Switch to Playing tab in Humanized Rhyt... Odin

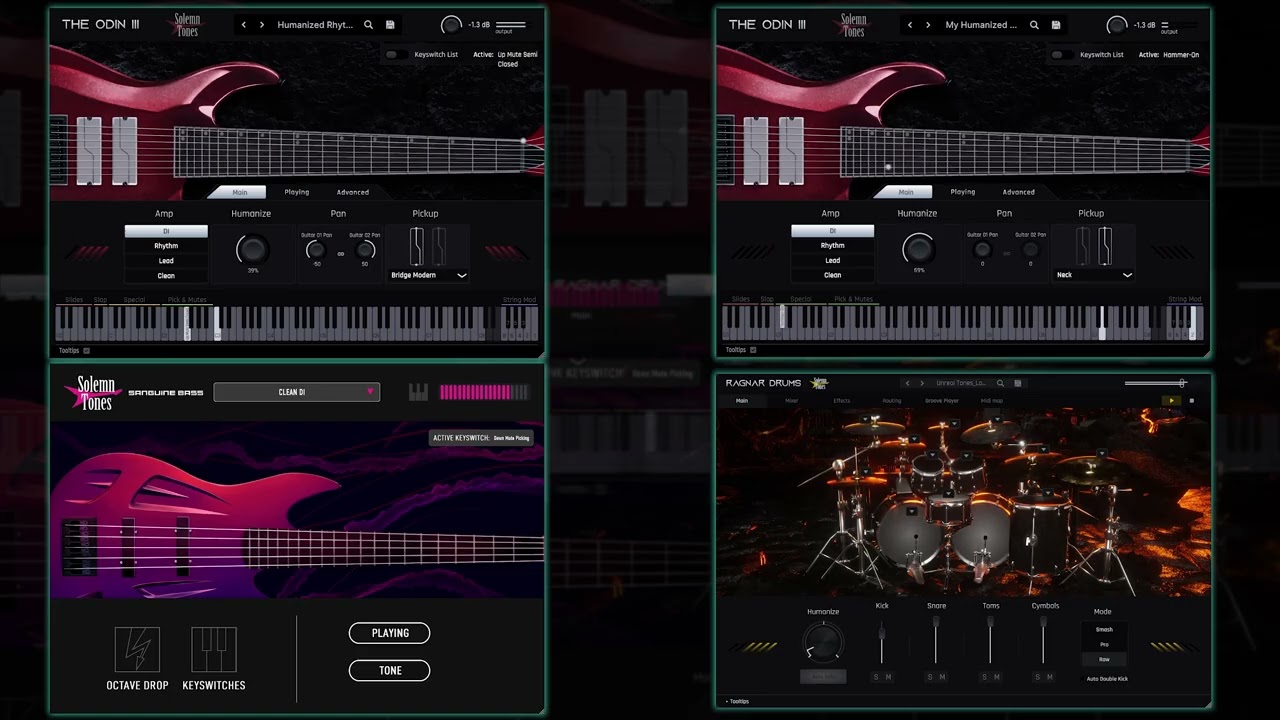tap(297, 192)
